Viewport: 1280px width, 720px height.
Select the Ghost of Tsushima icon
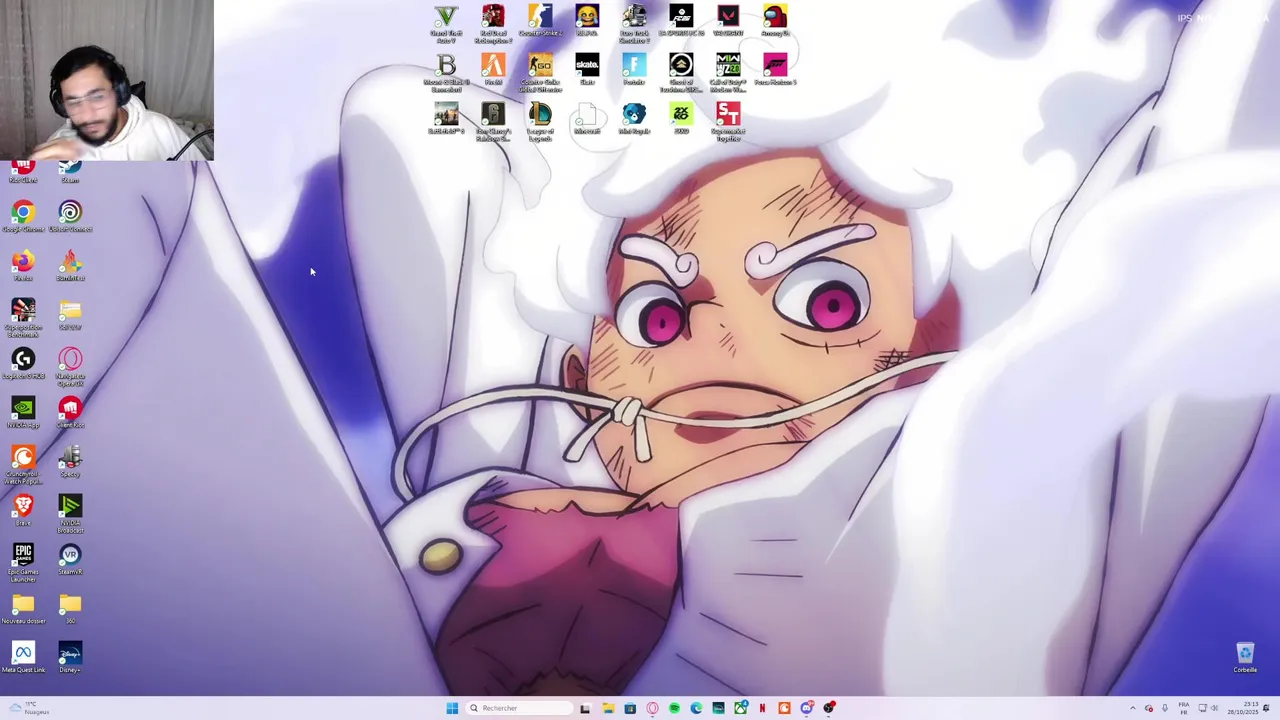pyautogui.click(x=681, y=73)
